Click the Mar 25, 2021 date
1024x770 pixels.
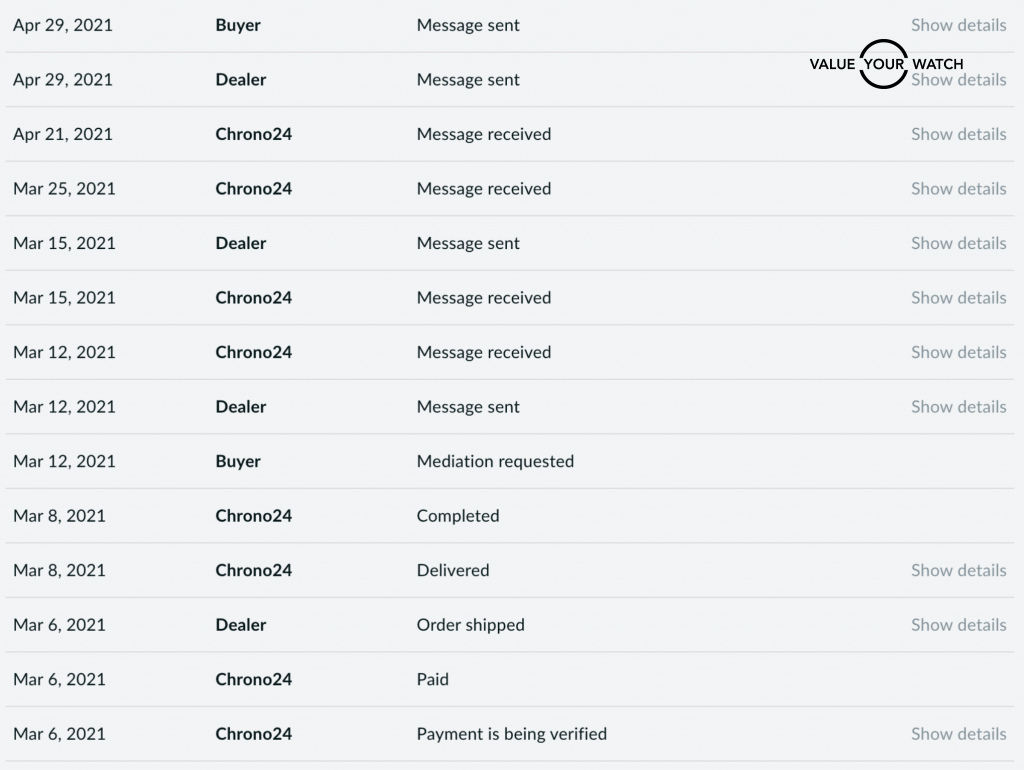click(x=64, y=189)
